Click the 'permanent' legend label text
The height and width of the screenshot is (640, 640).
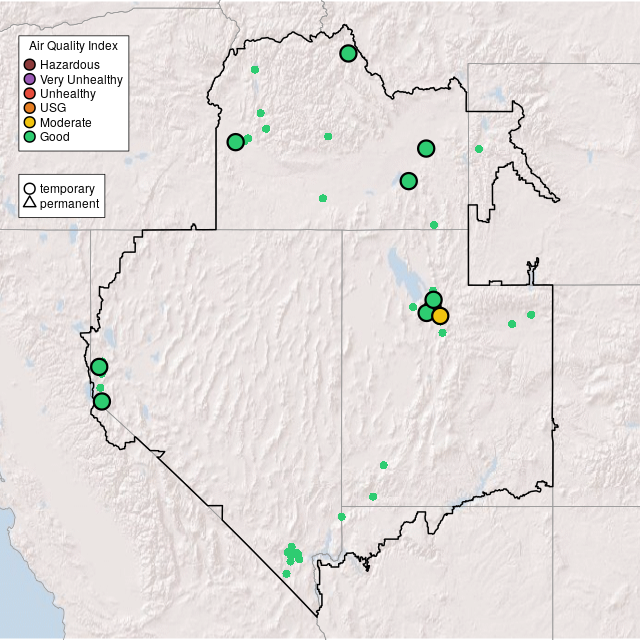[x=69, y=204]
